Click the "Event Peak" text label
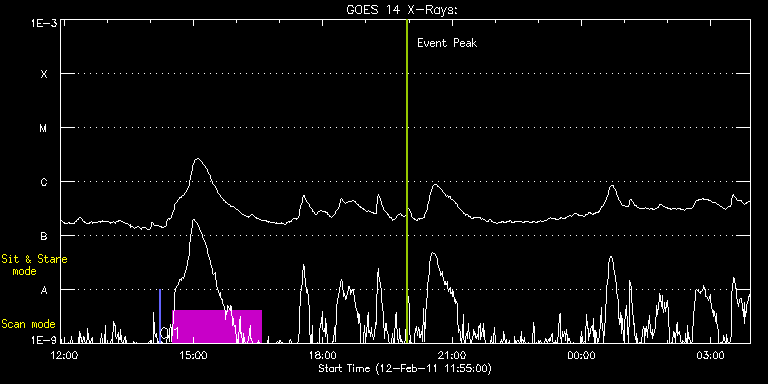This screenshot has width=768, height=384. tap(447, 43)
